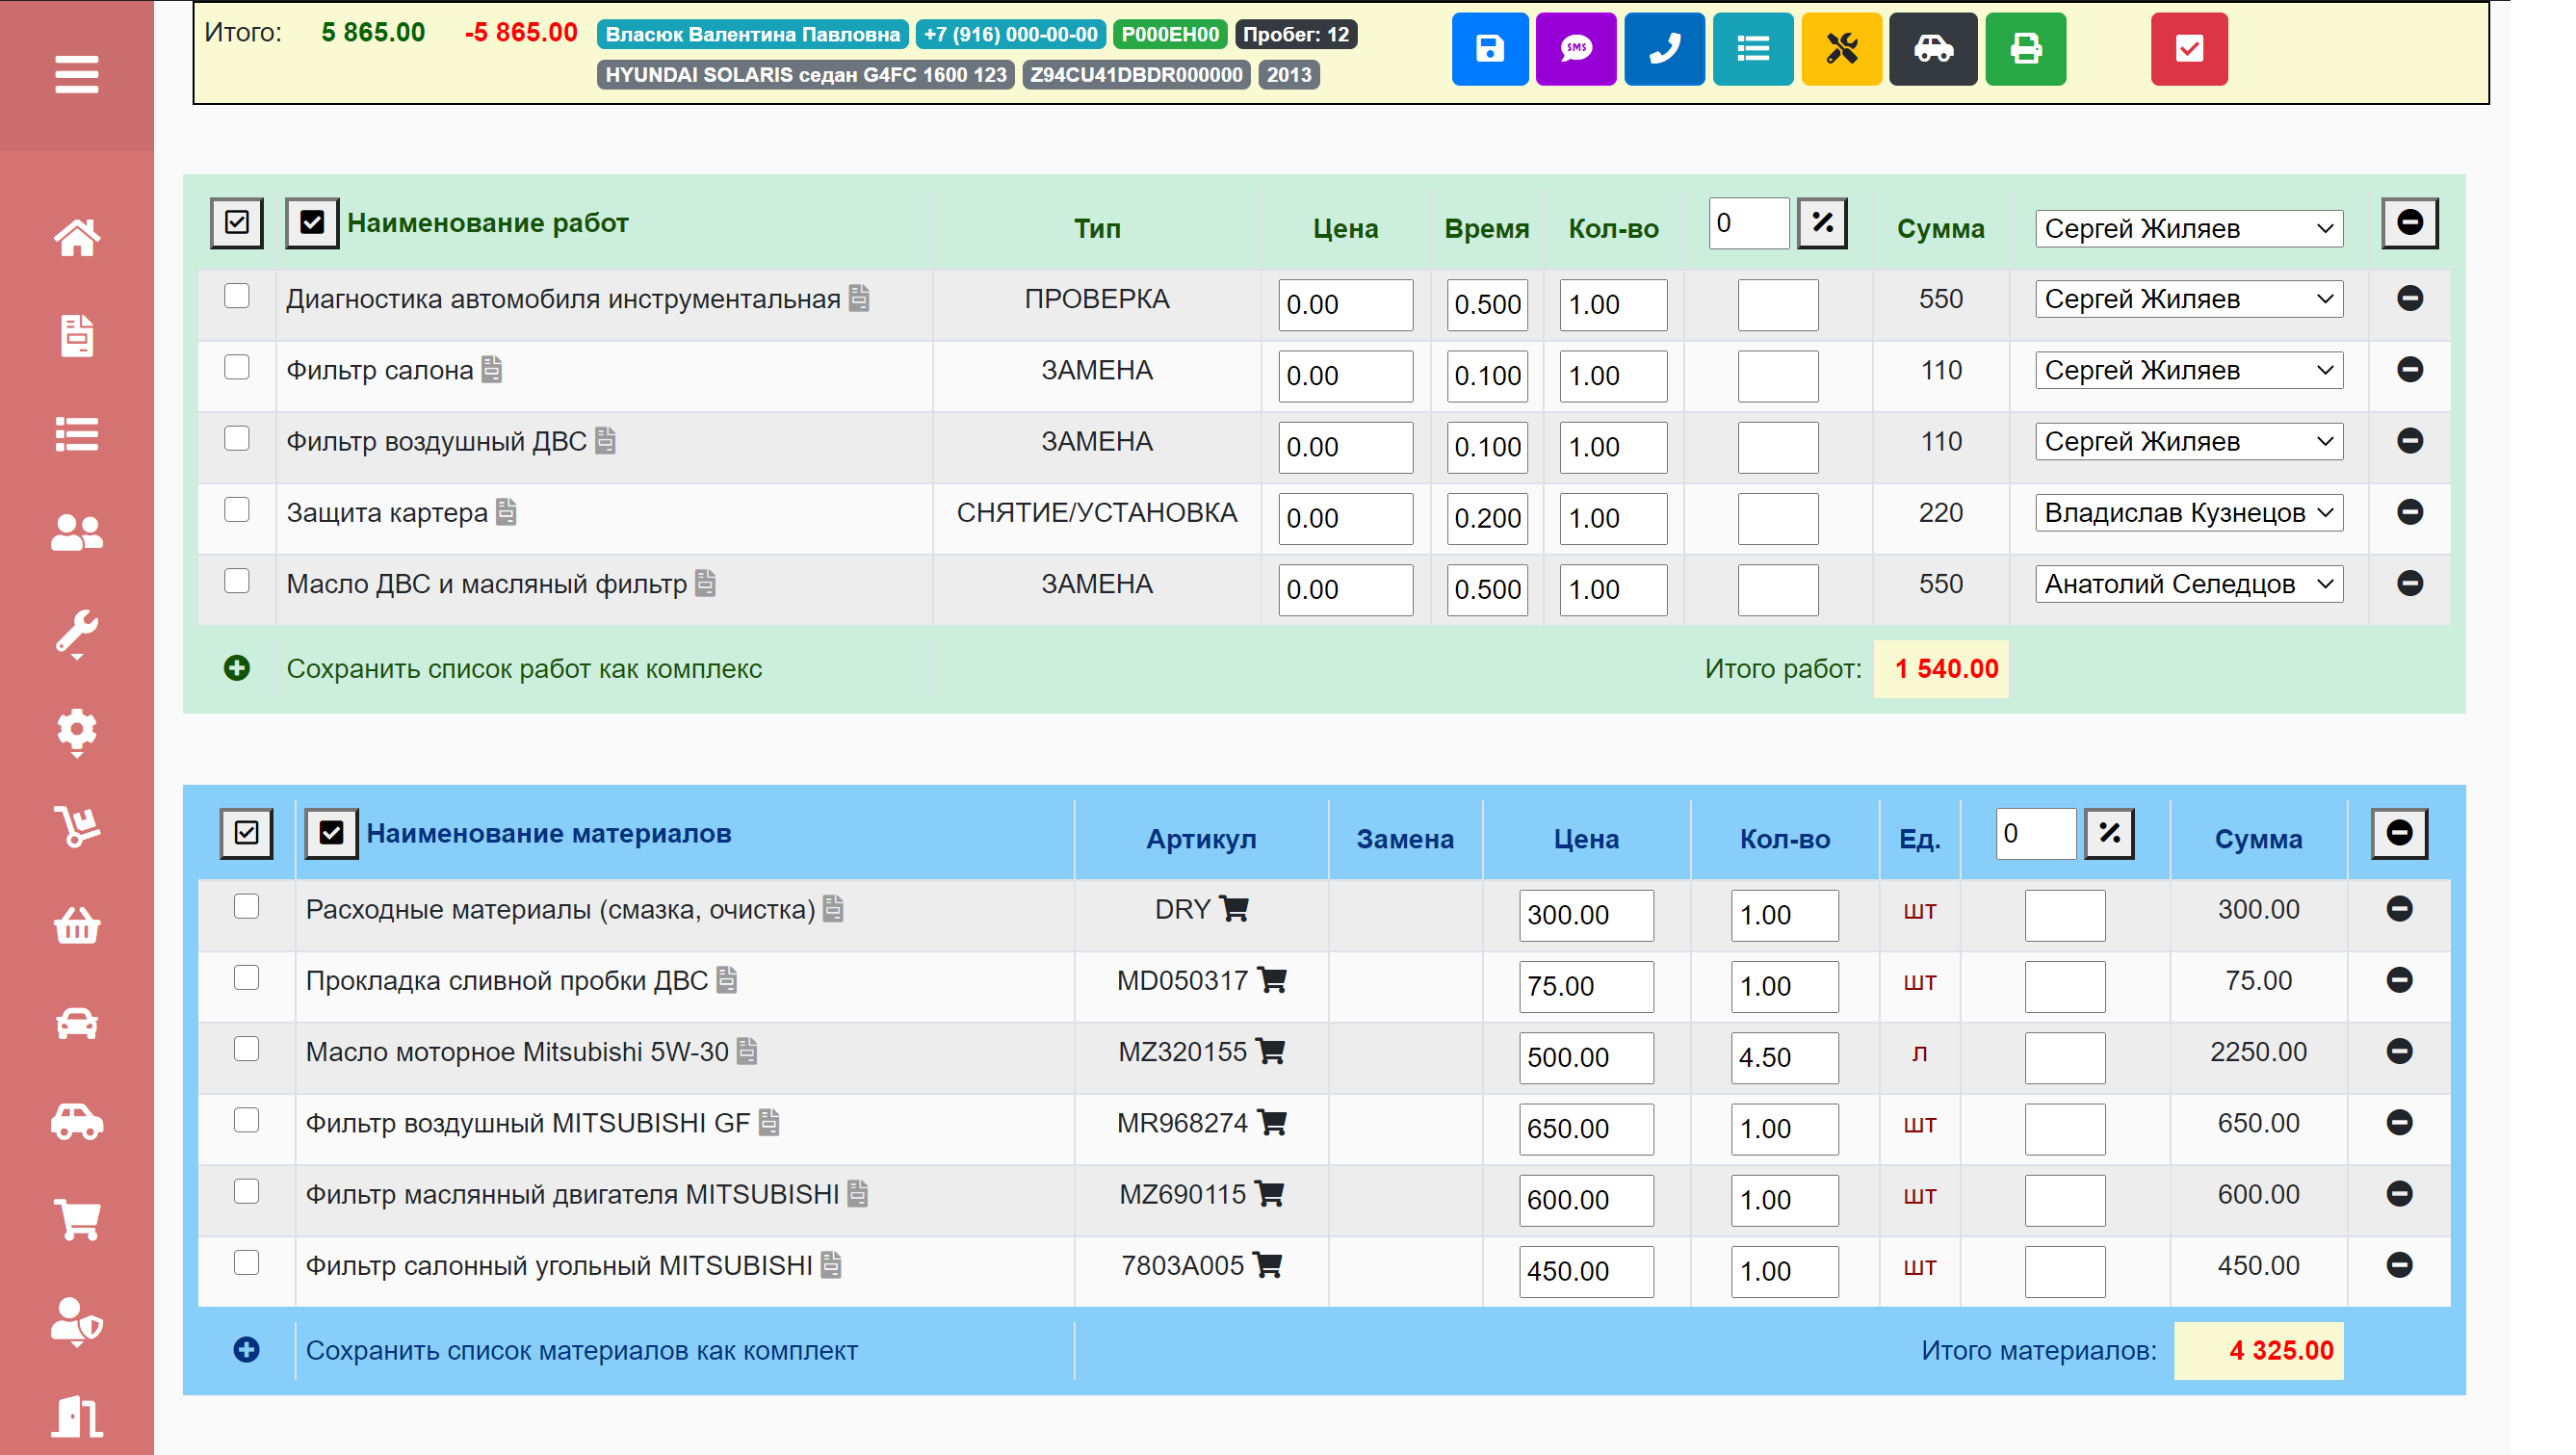Toggle the filled checkbox beside Наименование материалов

tap(331, 832)
